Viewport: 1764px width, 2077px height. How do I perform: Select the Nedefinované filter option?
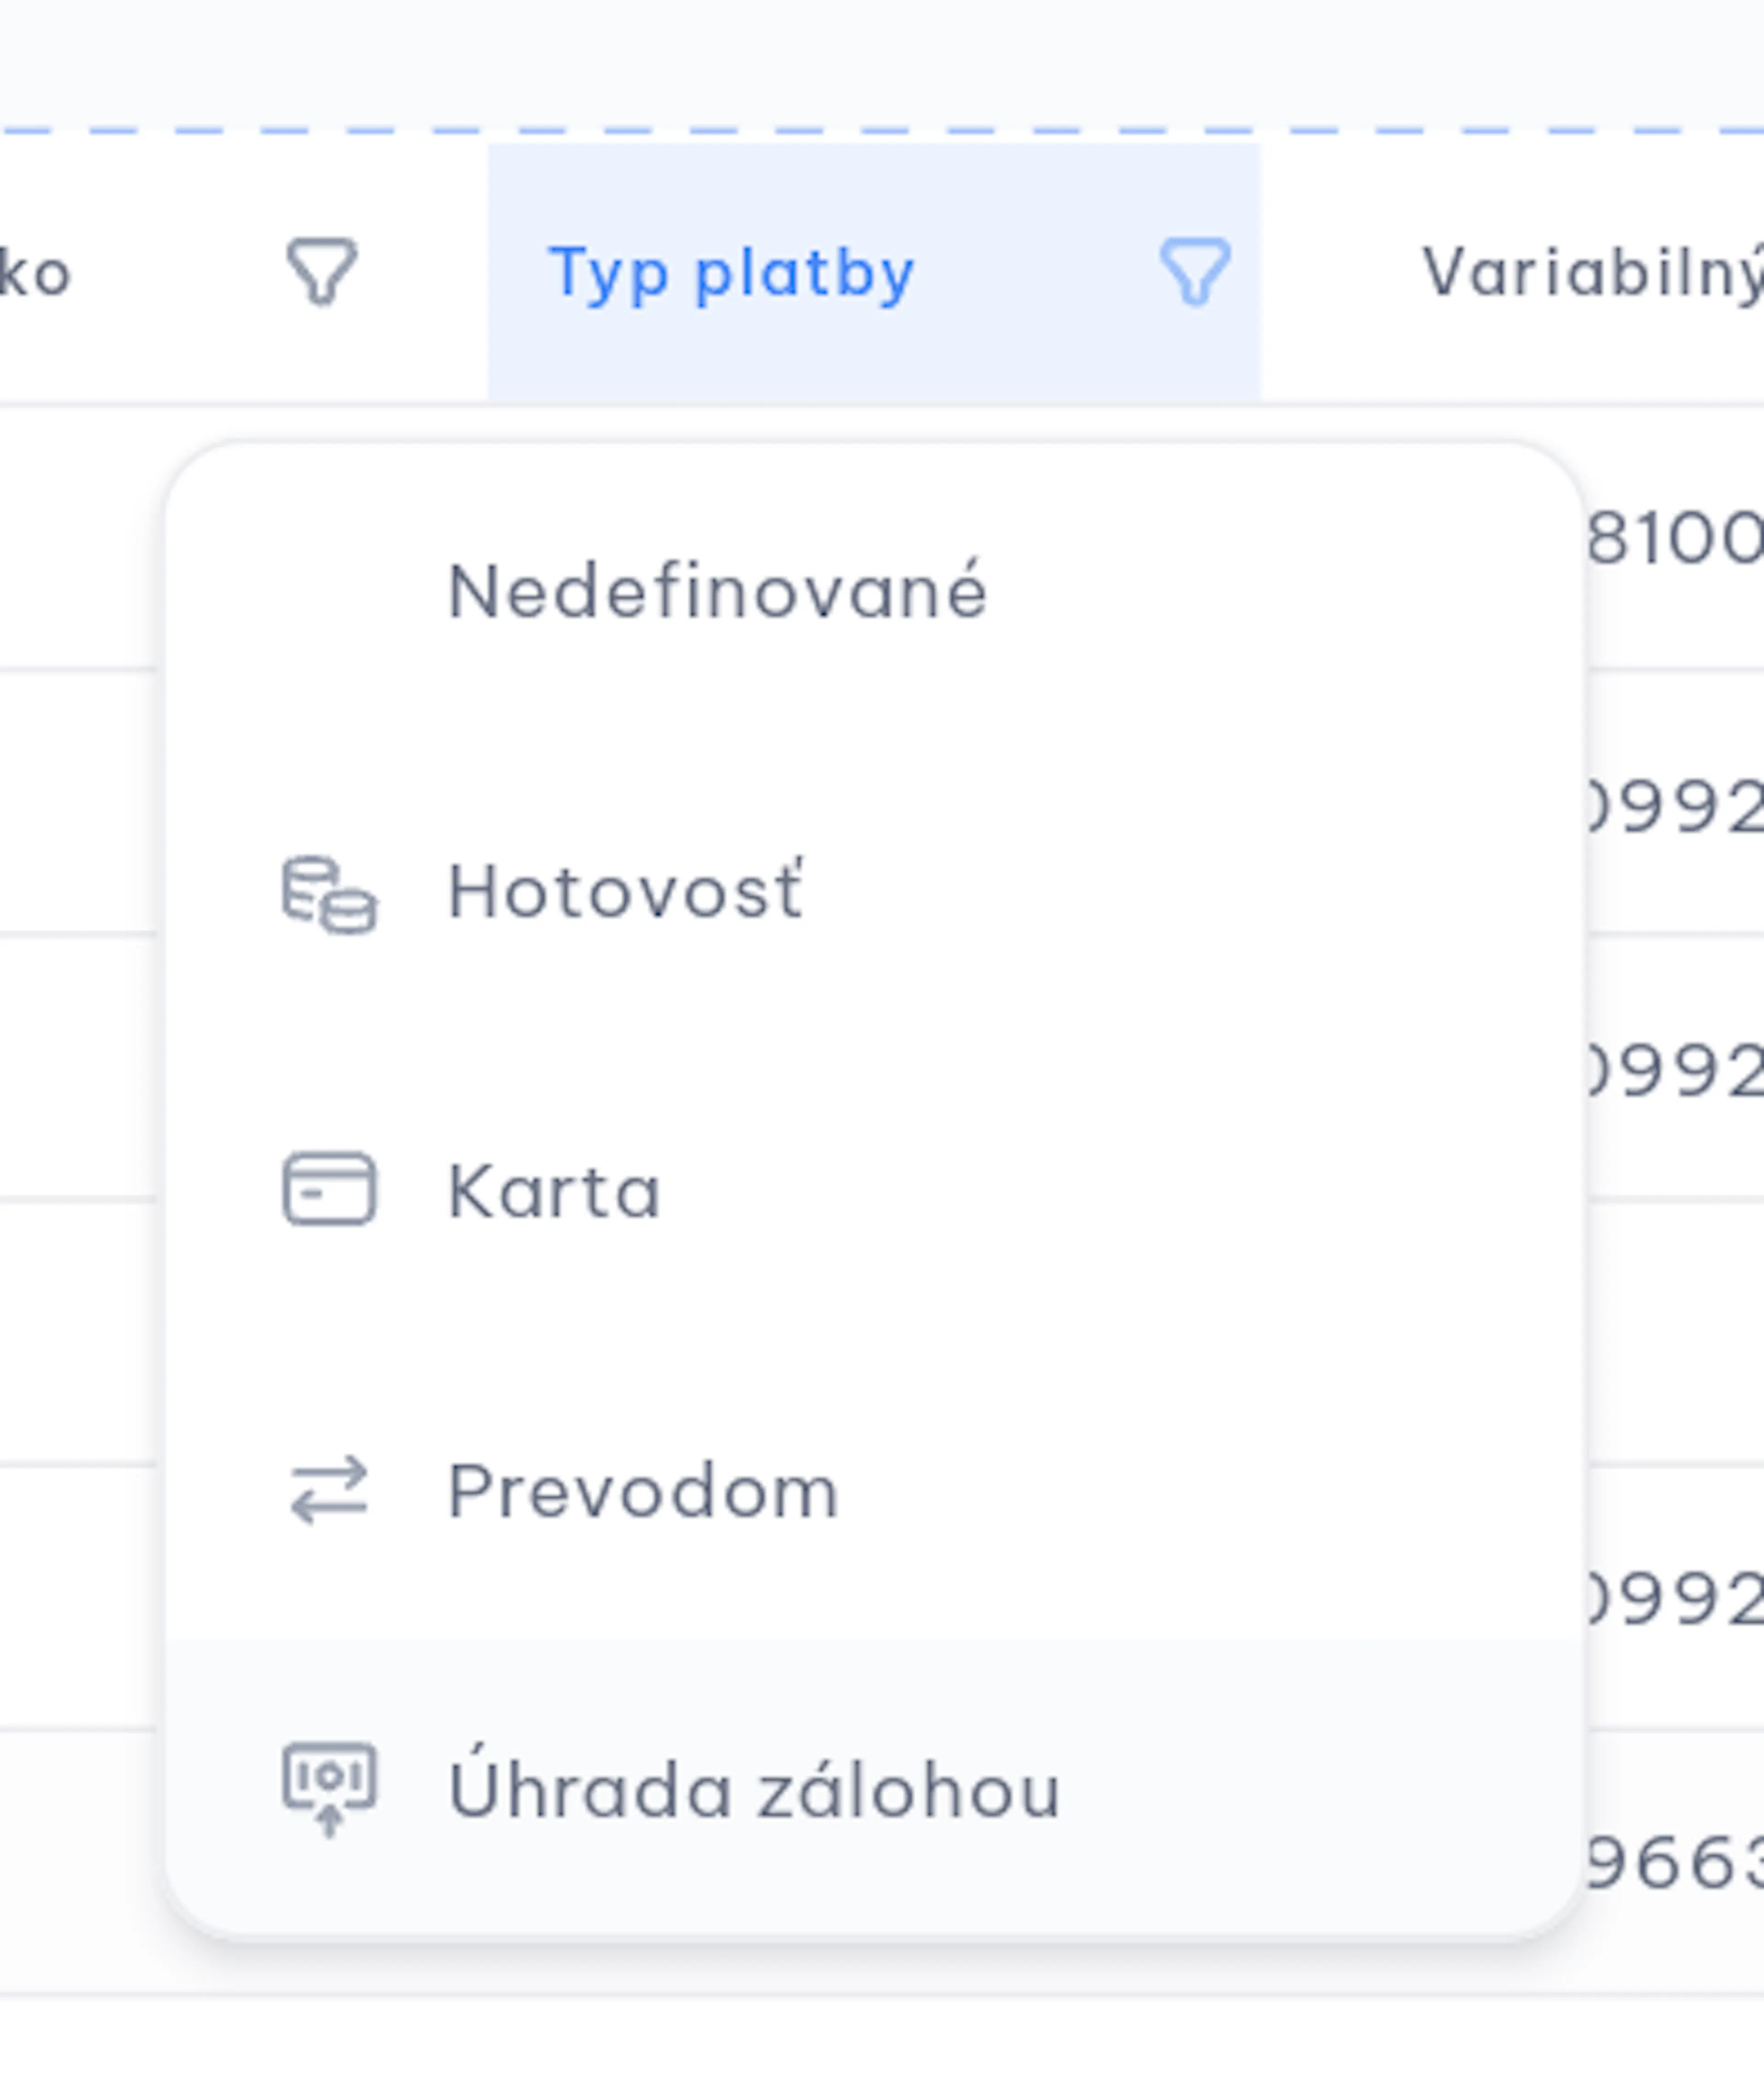[x=875, y=592]
